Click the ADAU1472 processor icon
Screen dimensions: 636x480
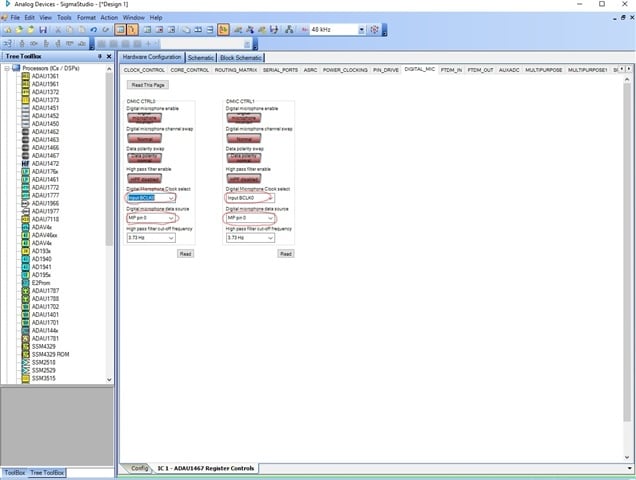[26, 164]
